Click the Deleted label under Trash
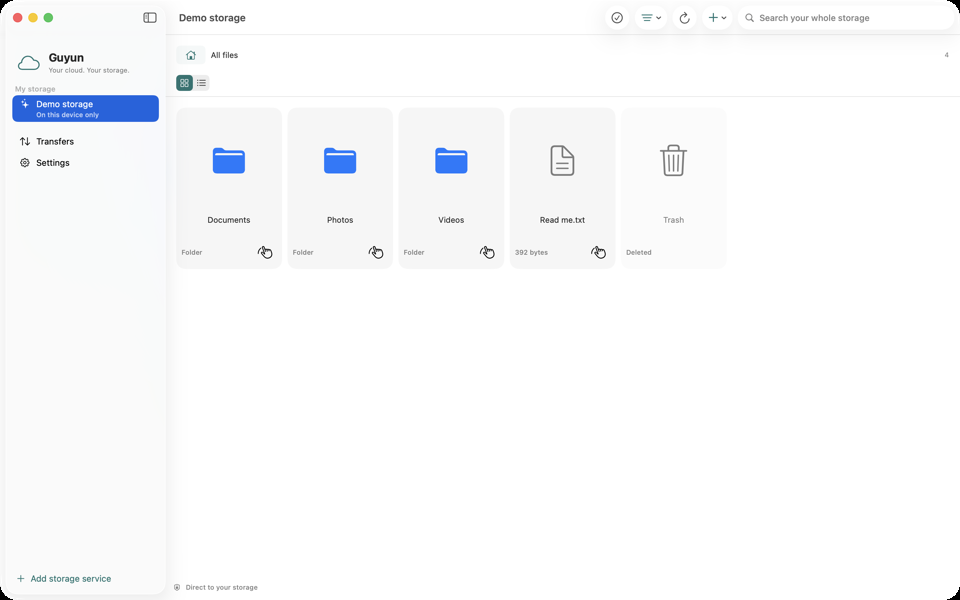960x600 pixels. 639,252
